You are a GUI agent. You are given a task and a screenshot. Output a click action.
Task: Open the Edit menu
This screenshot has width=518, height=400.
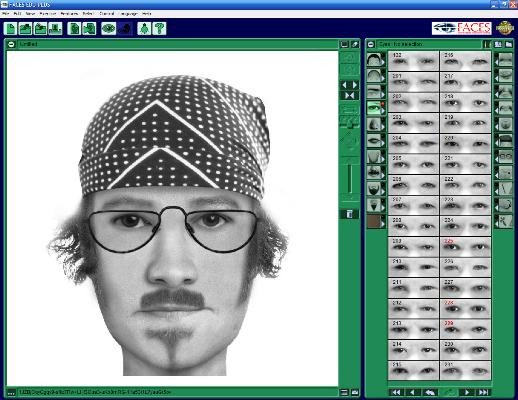[x=17, y=14]
